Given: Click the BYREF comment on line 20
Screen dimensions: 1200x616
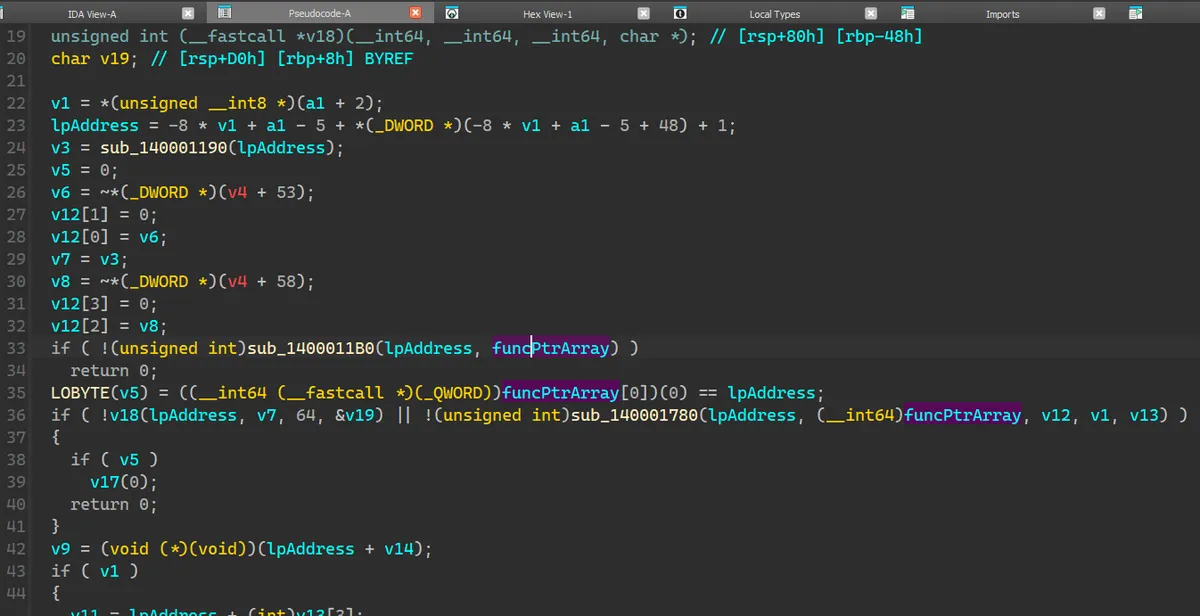Looking at the screenshot, I should [x=389, y=58].
